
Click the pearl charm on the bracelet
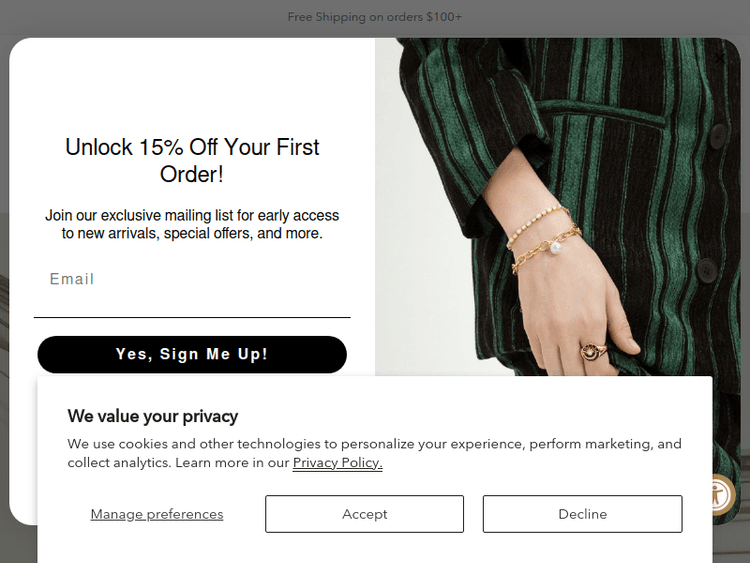pyautogui.click(x=554, y=247)
